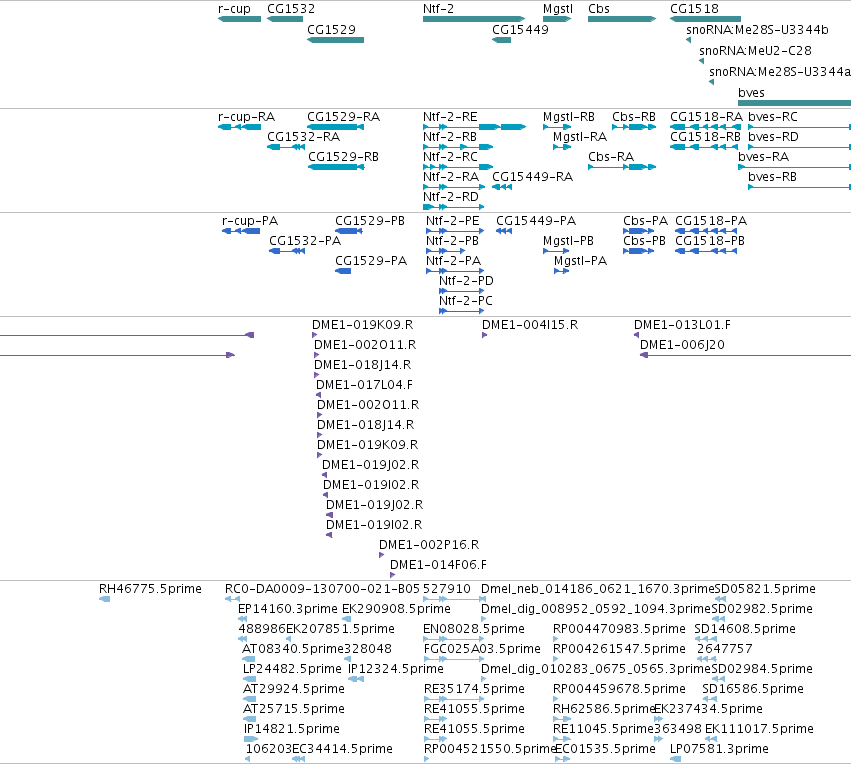The height and width of the screenshot is (764, 851).
Task: Select protein CG1532-PA
Action: pyautogui.click(x=287, y=251)
